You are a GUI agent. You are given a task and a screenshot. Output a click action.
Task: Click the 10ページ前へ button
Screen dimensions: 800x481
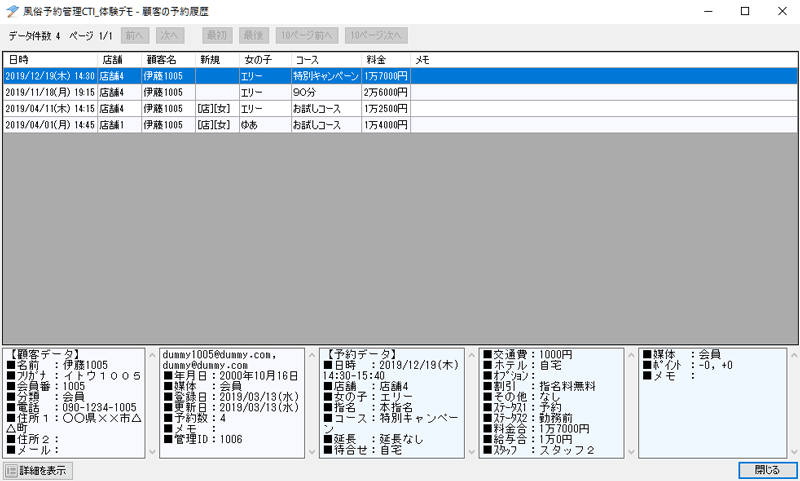click(306, 35)
